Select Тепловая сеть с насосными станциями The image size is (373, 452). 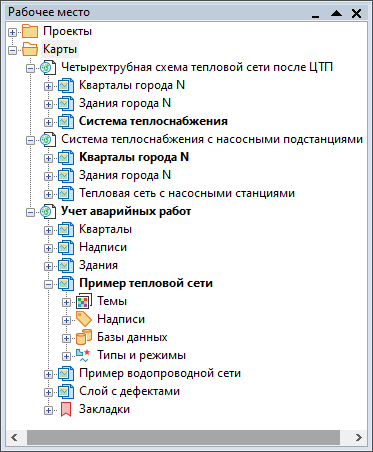coord(187,193)
